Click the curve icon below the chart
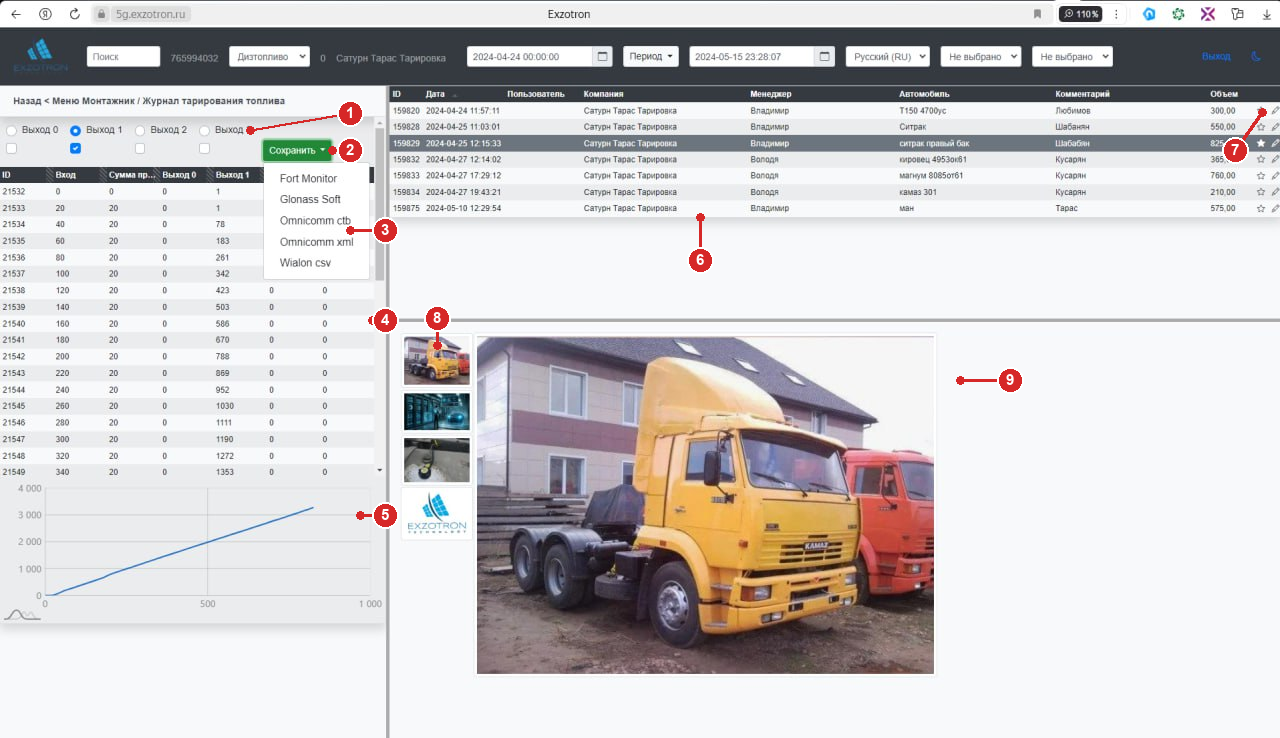The width and height of the screenshot is (1280, 738). point(22,614)
